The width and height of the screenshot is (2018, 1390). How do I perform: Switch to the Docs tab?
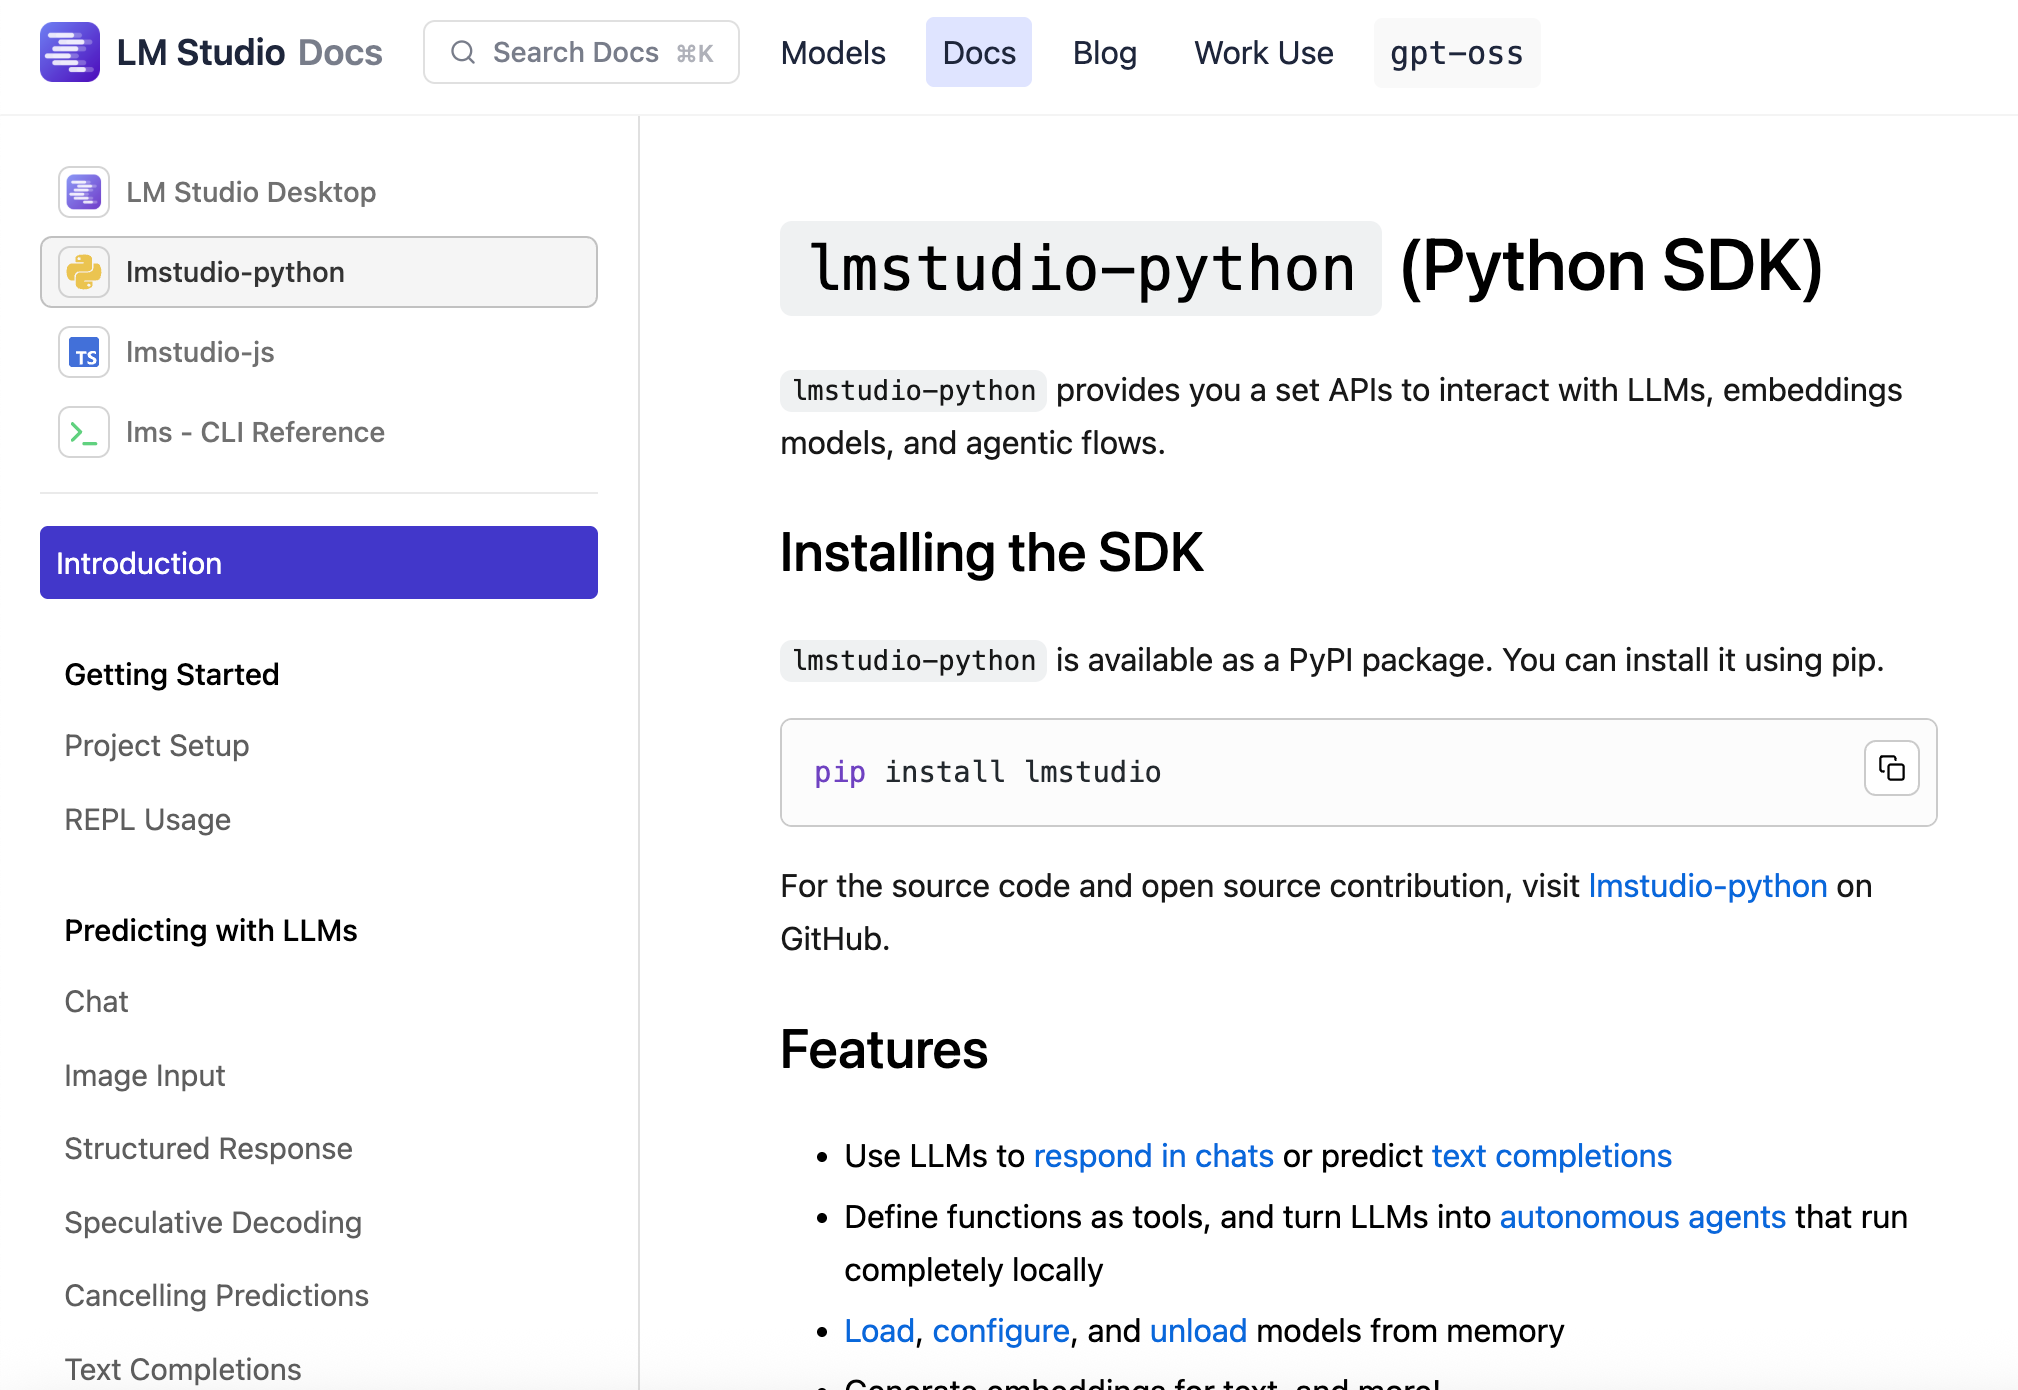pos(978,52)
